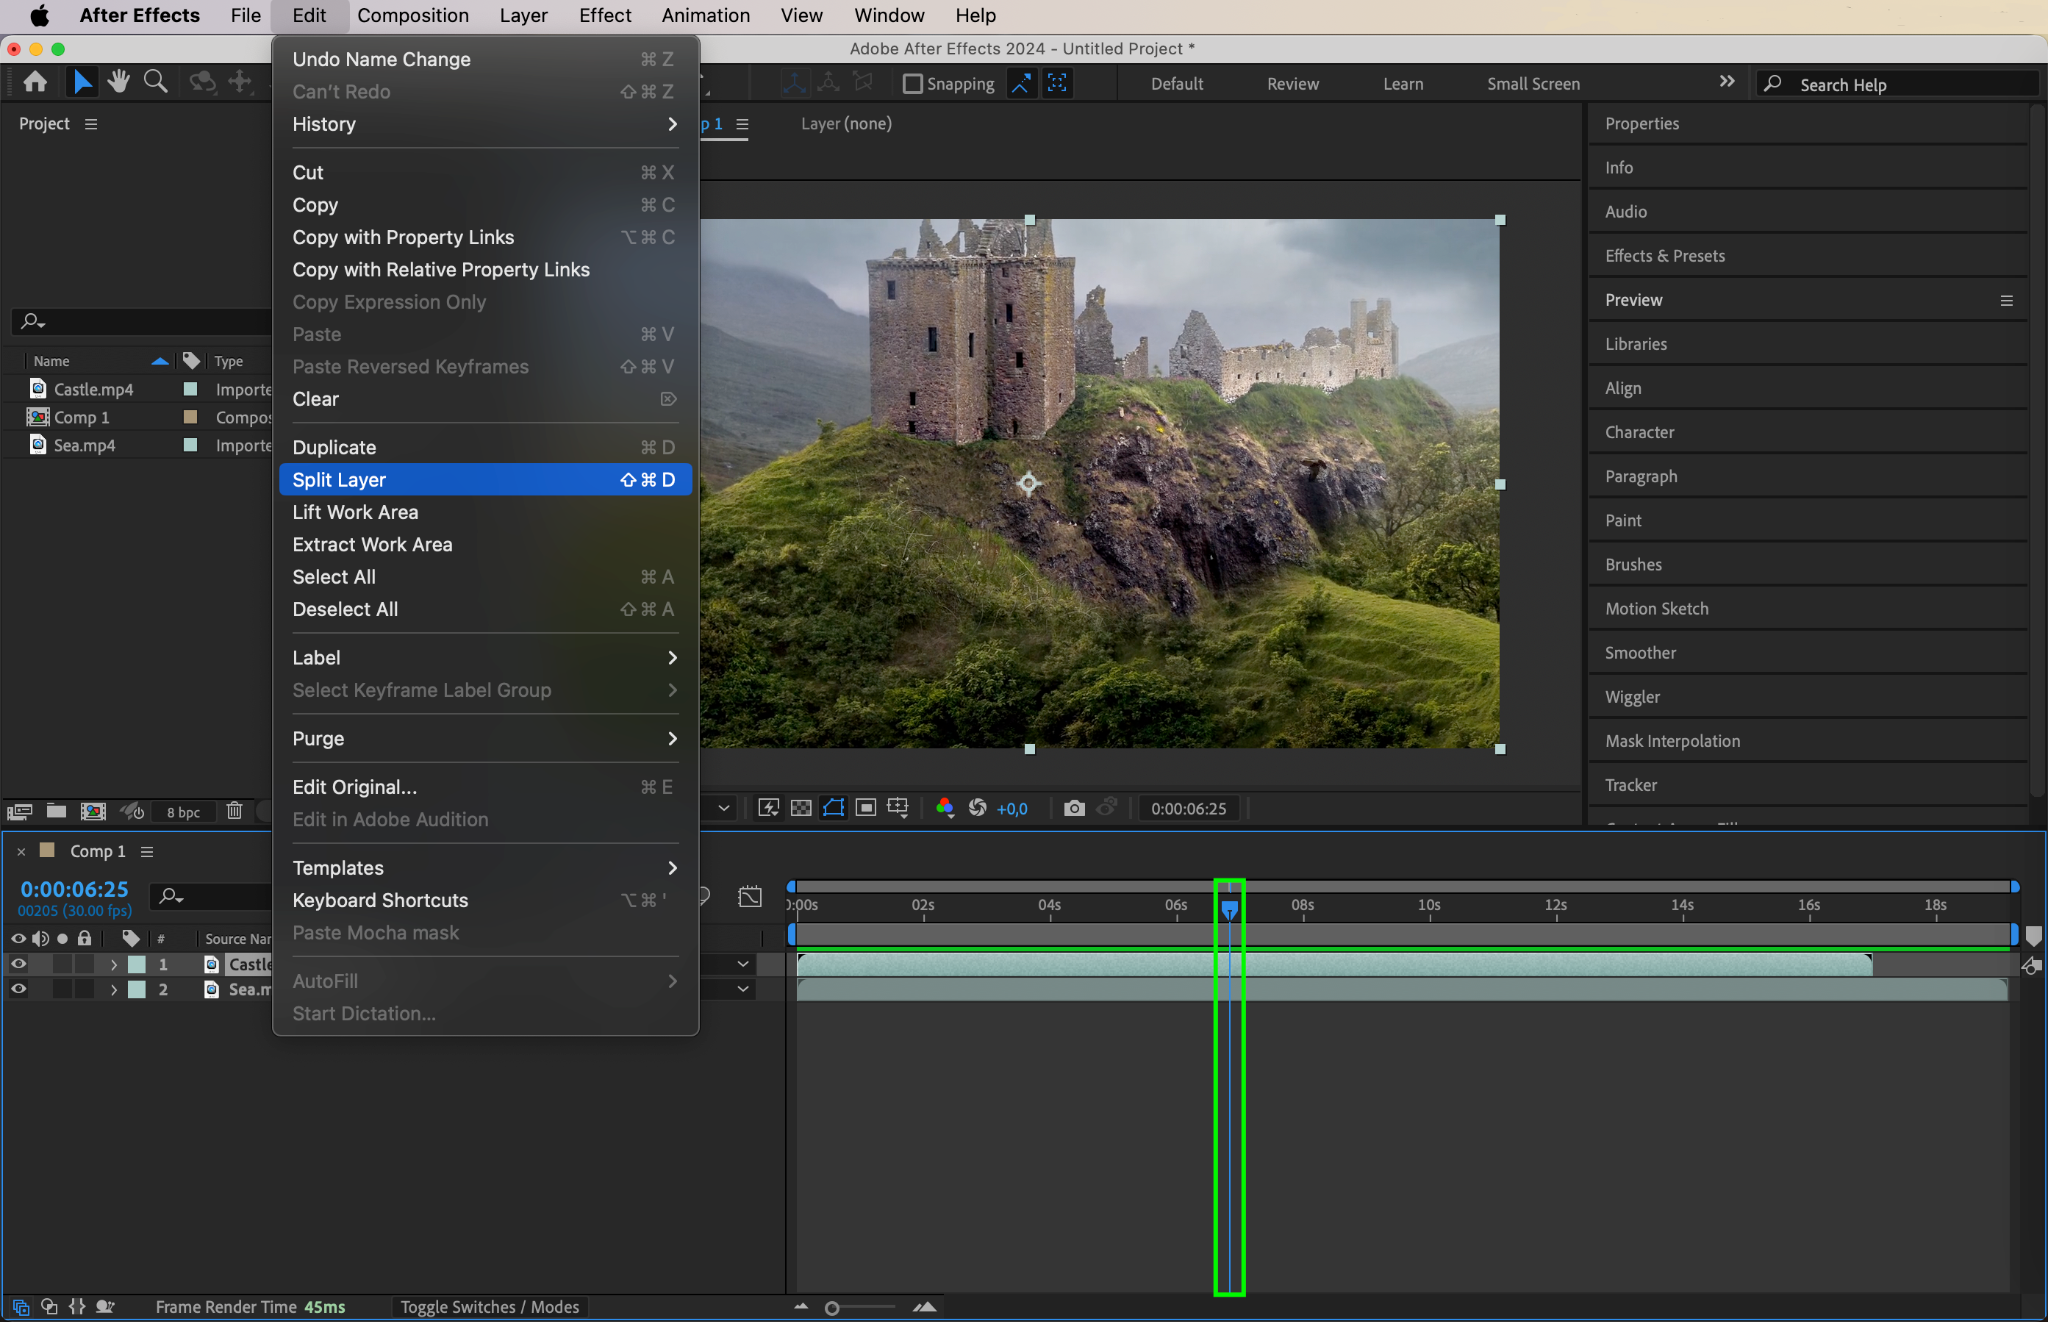Toggle transparency grid icon in viewer
The image size is (2048, 1322).
801,808
